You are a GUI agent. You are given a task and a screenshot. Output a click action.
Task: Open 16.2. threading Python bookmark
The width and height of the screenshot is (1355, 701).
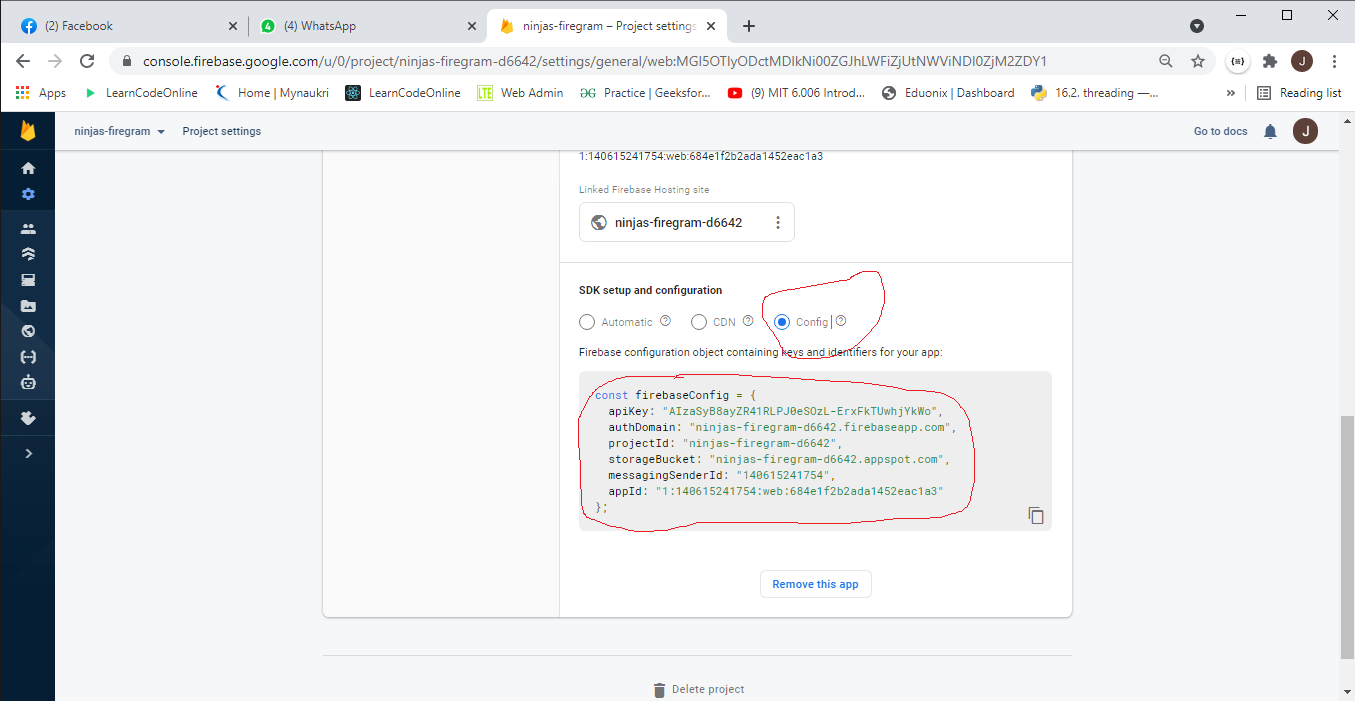click(1094, 93)
